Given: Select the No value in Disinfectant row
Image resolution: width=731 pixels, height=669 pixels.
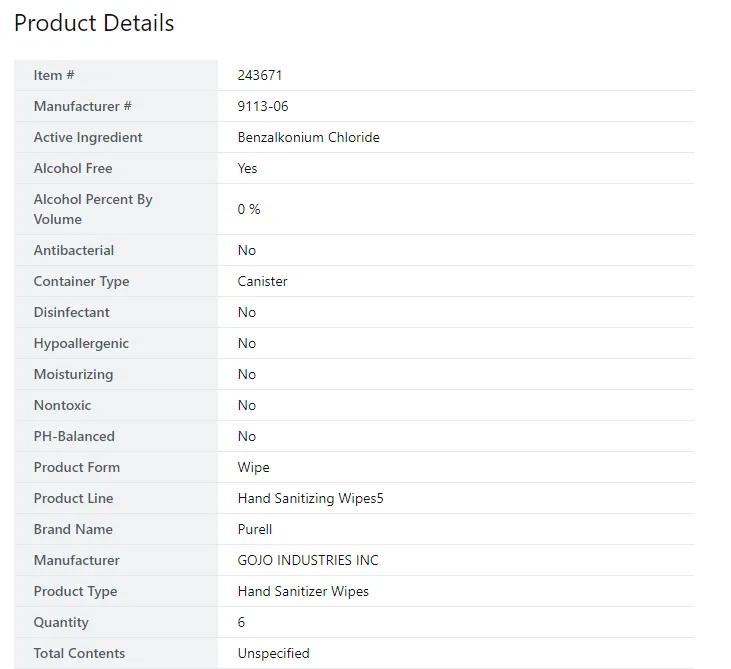Looking at the screenshot, I should click(247, 312).
